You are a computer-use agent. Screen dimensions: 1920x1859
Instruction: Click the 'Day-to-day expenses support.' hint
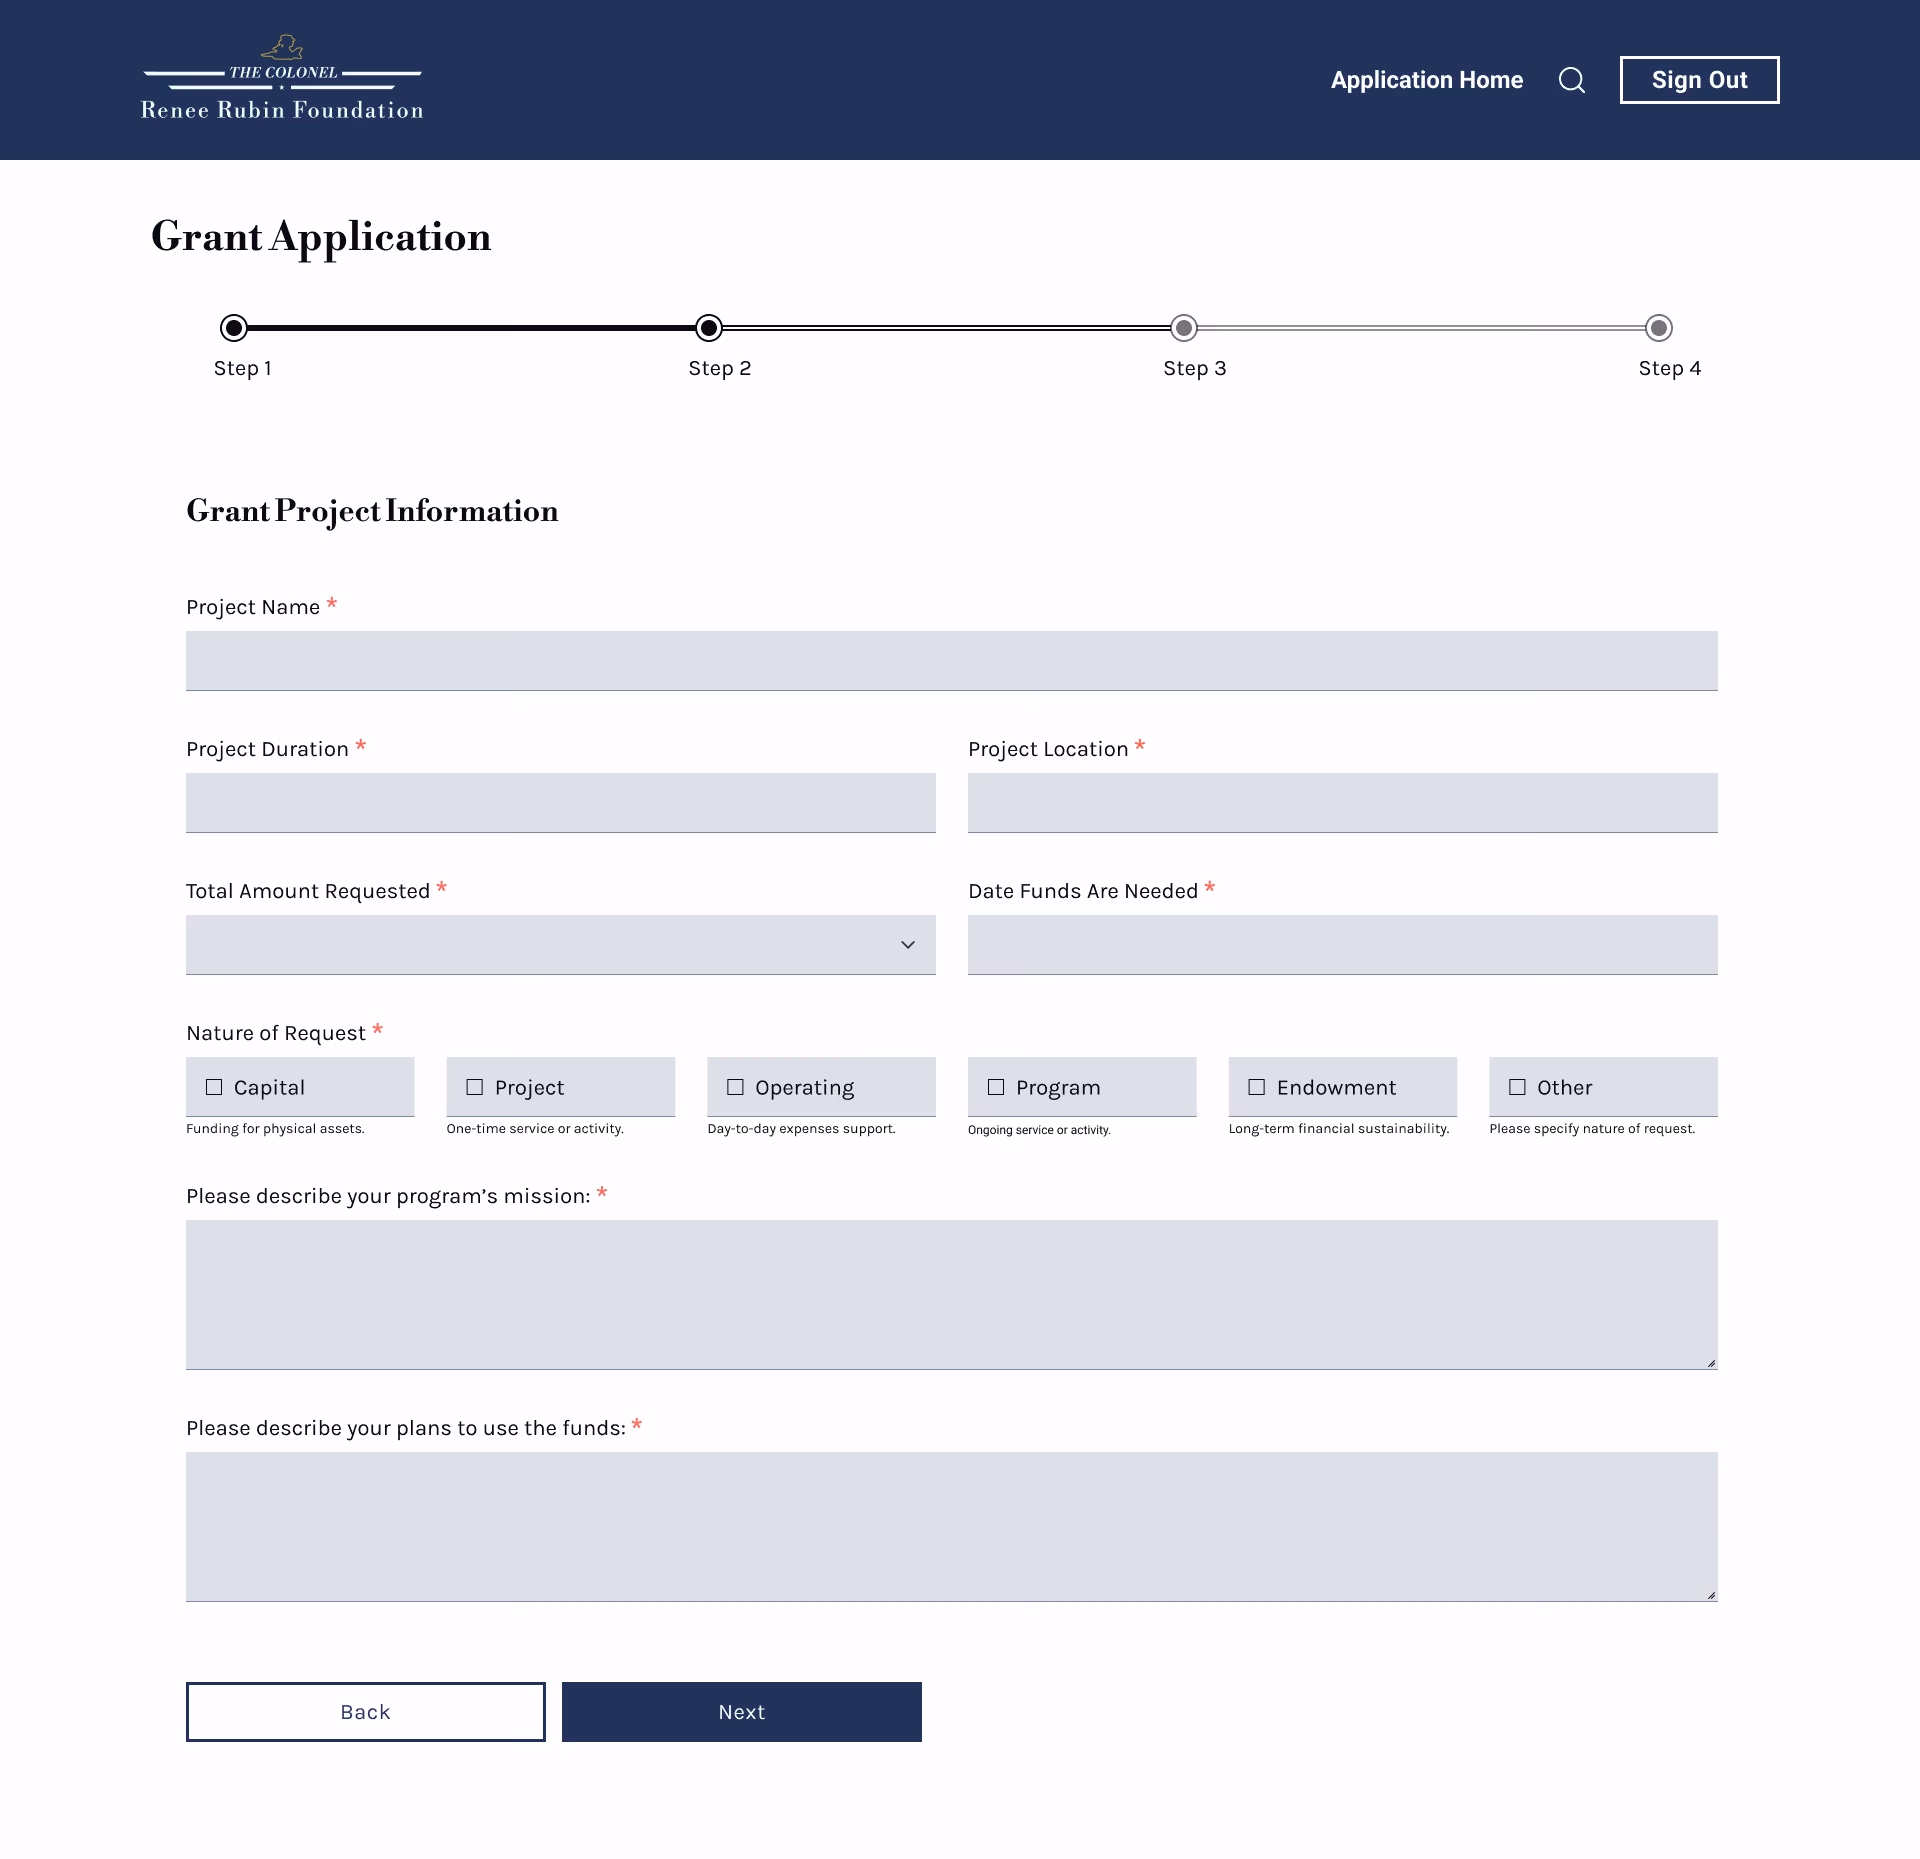tap(801, 1129)
